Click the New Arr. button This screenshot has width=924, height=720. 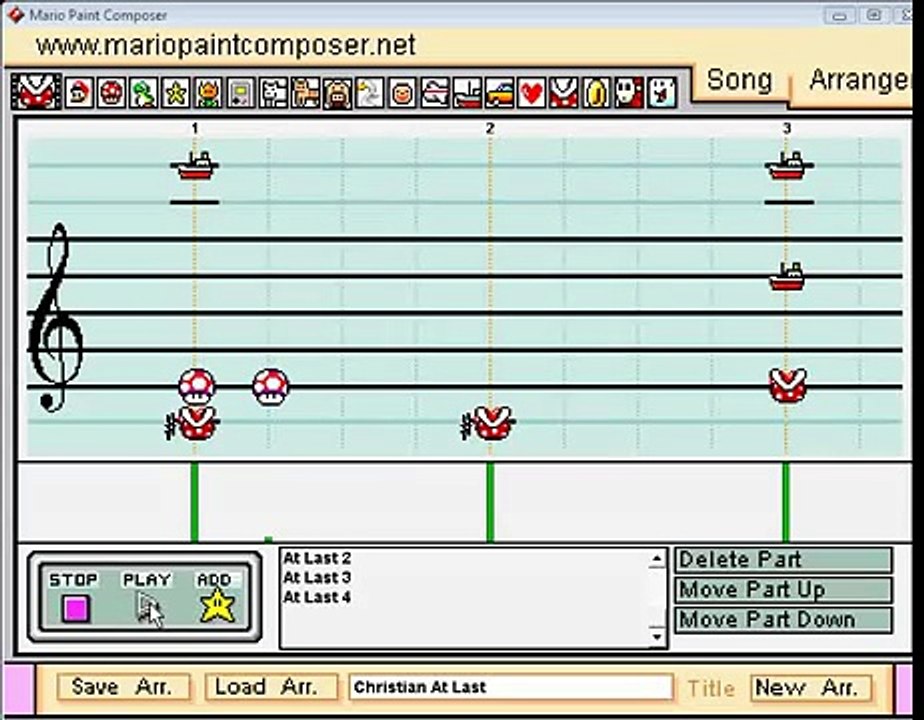click(811, 688)
